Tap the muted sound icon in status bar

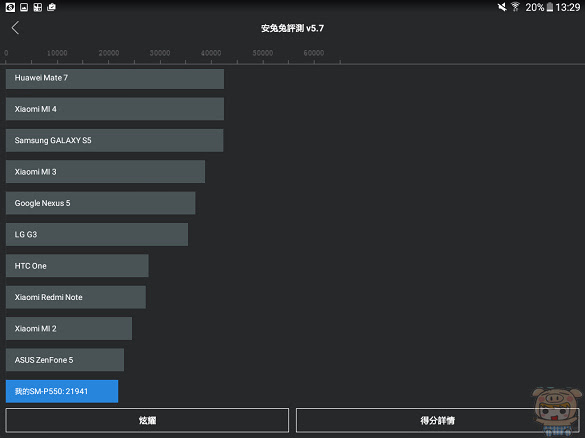coord(502,7)
